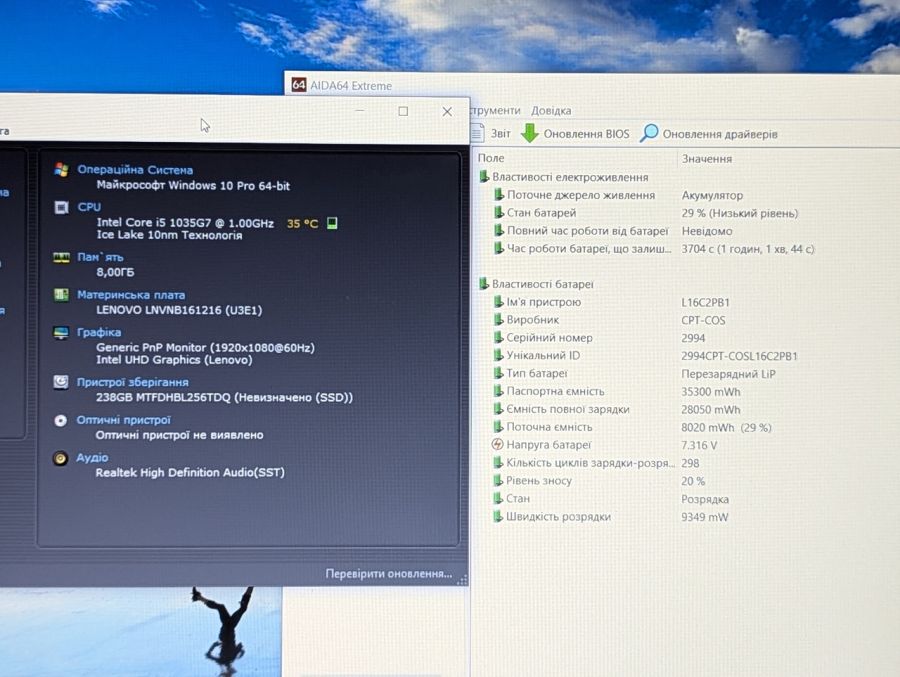Click the Пам'ять heading
The height and width of the screenshot is (677, 900).
tap(100, 257)
